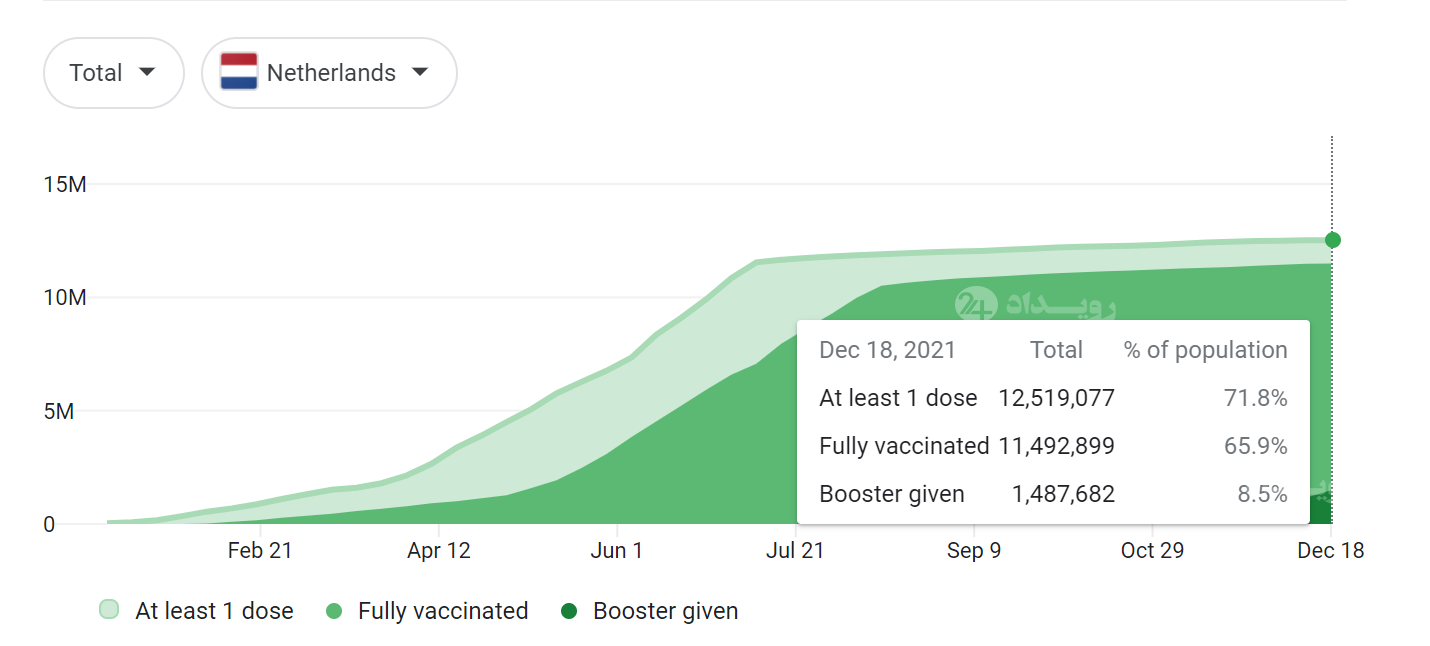
Task: Click the Dec 18 date axis label
Action: (1330, 550)
